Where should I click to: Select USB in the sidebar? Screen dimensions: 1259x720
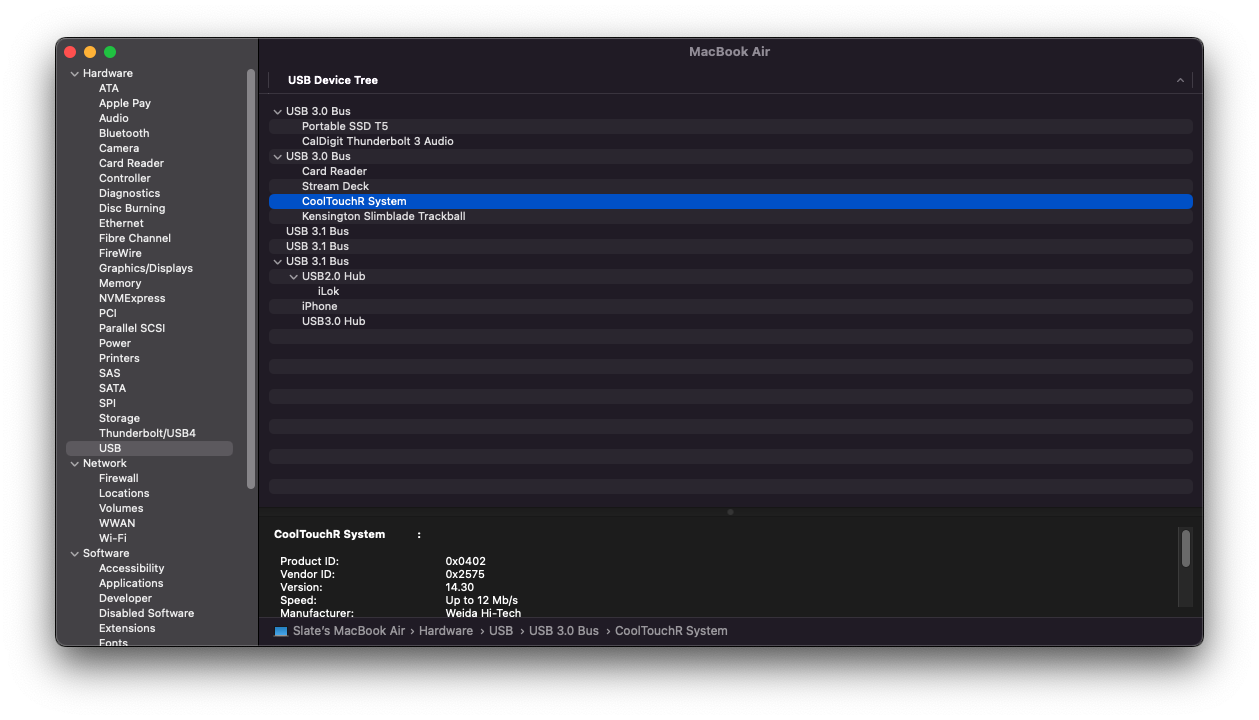click(x=149, y=448)
